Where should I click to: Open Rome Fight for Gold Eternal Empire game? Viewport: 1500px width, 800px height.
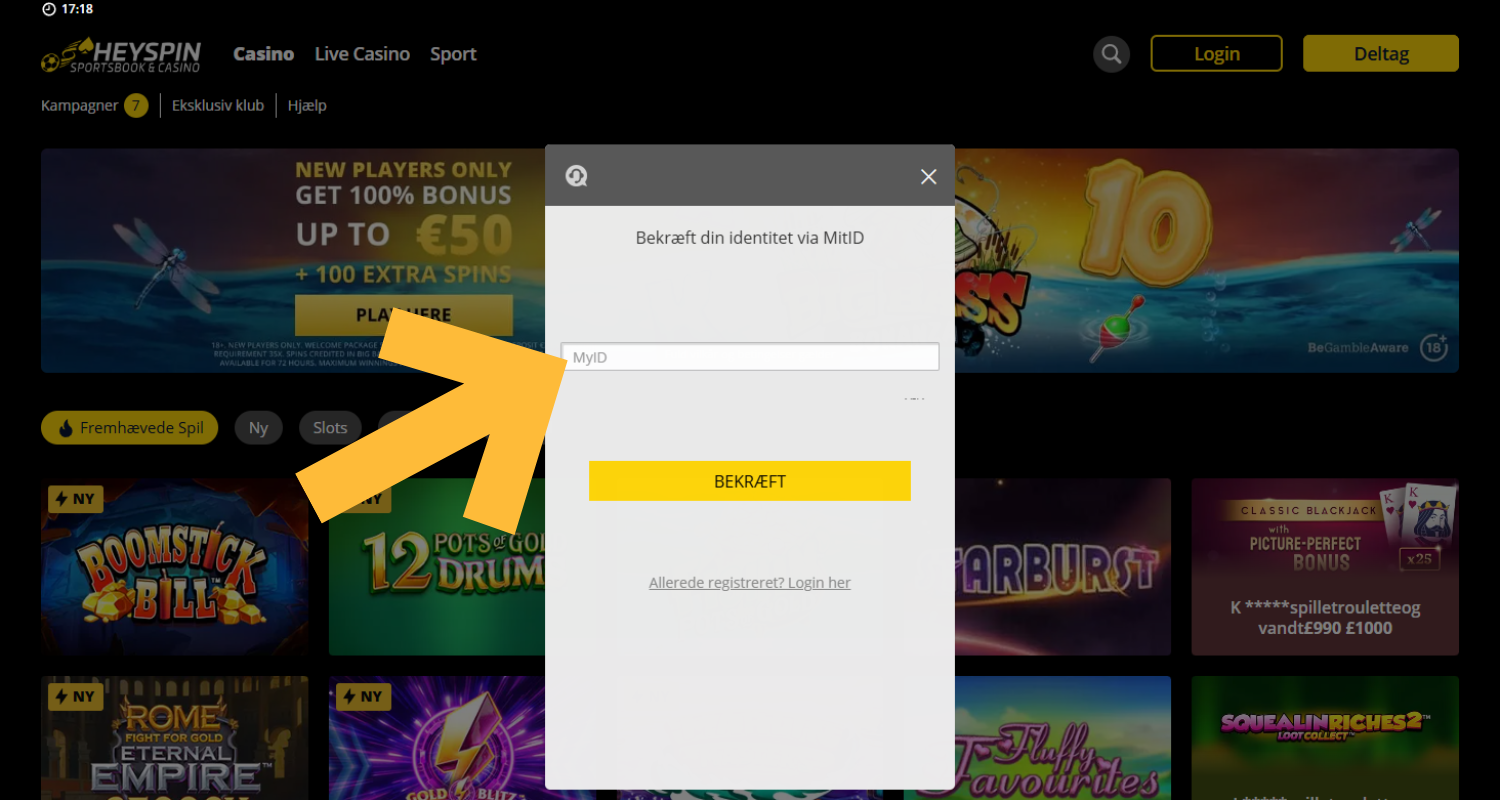click(175, 738)
